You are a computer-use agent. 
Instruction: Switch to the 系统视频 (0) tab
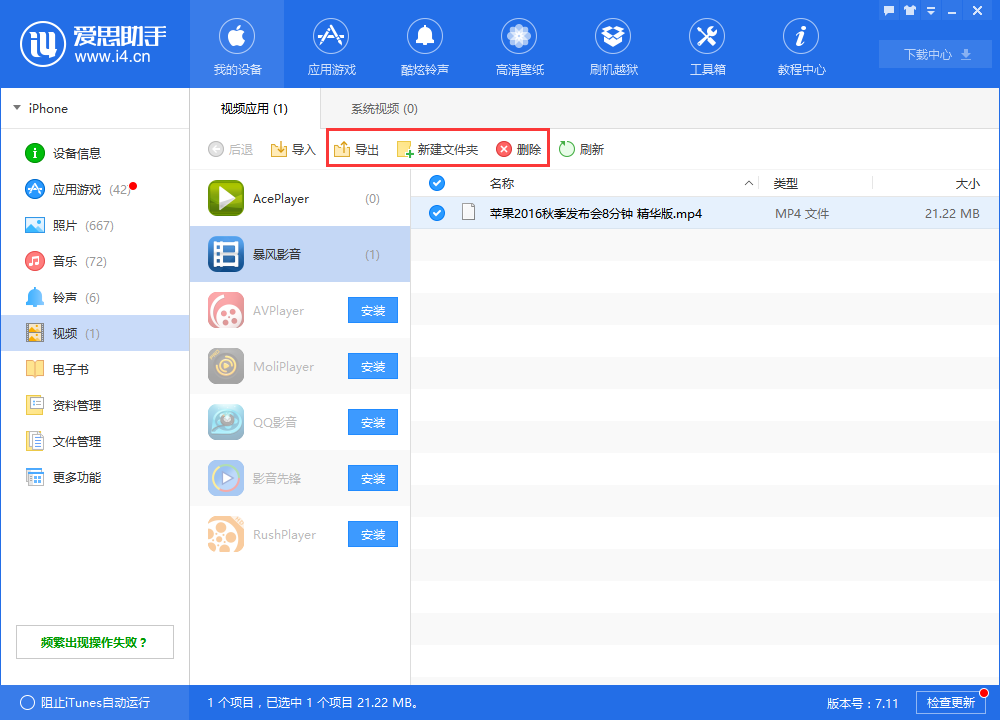pos(384,108)
